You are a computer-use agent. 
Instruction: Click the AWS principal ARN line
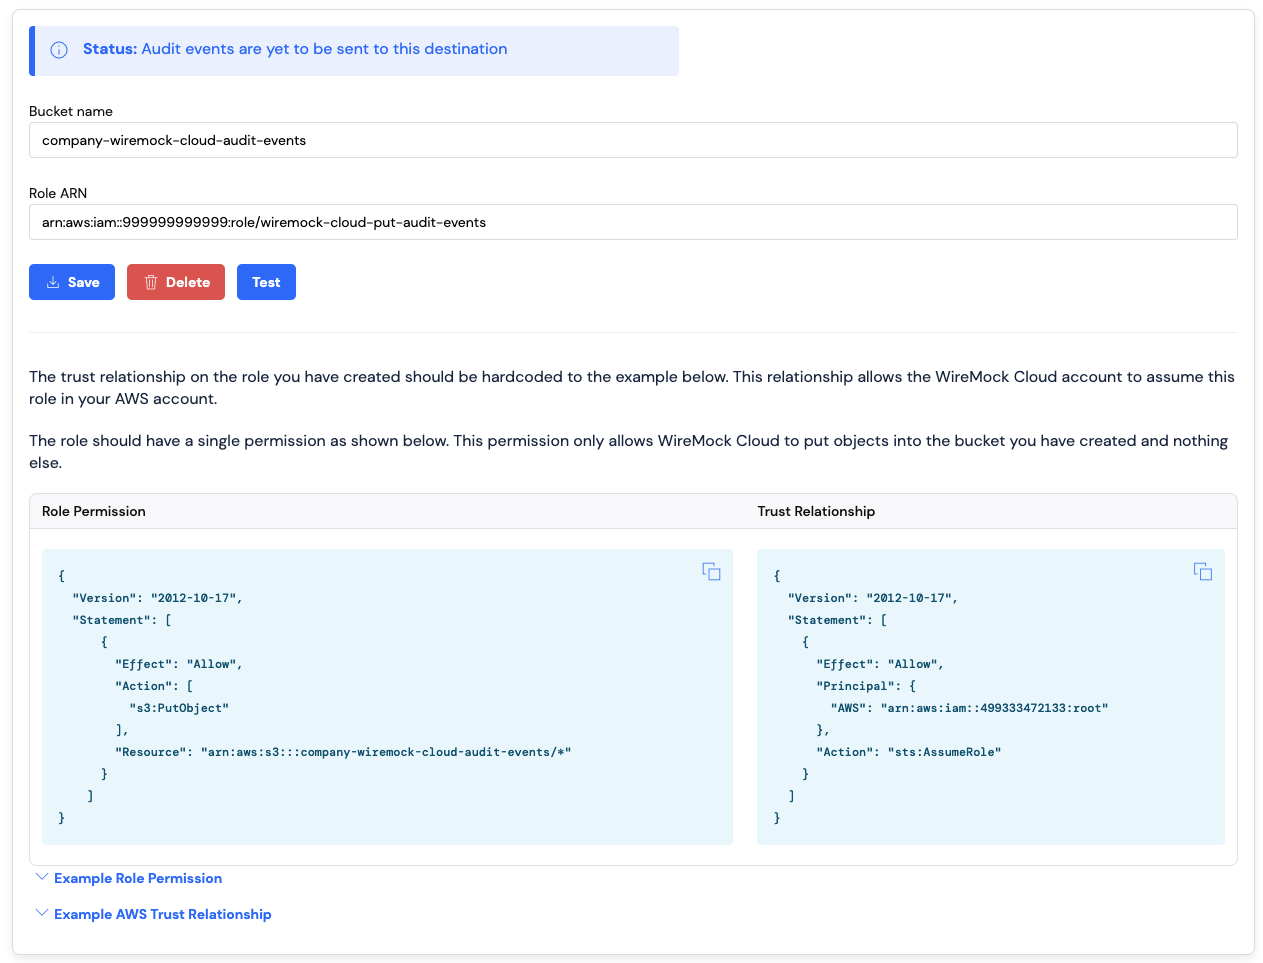coord(970,708)
